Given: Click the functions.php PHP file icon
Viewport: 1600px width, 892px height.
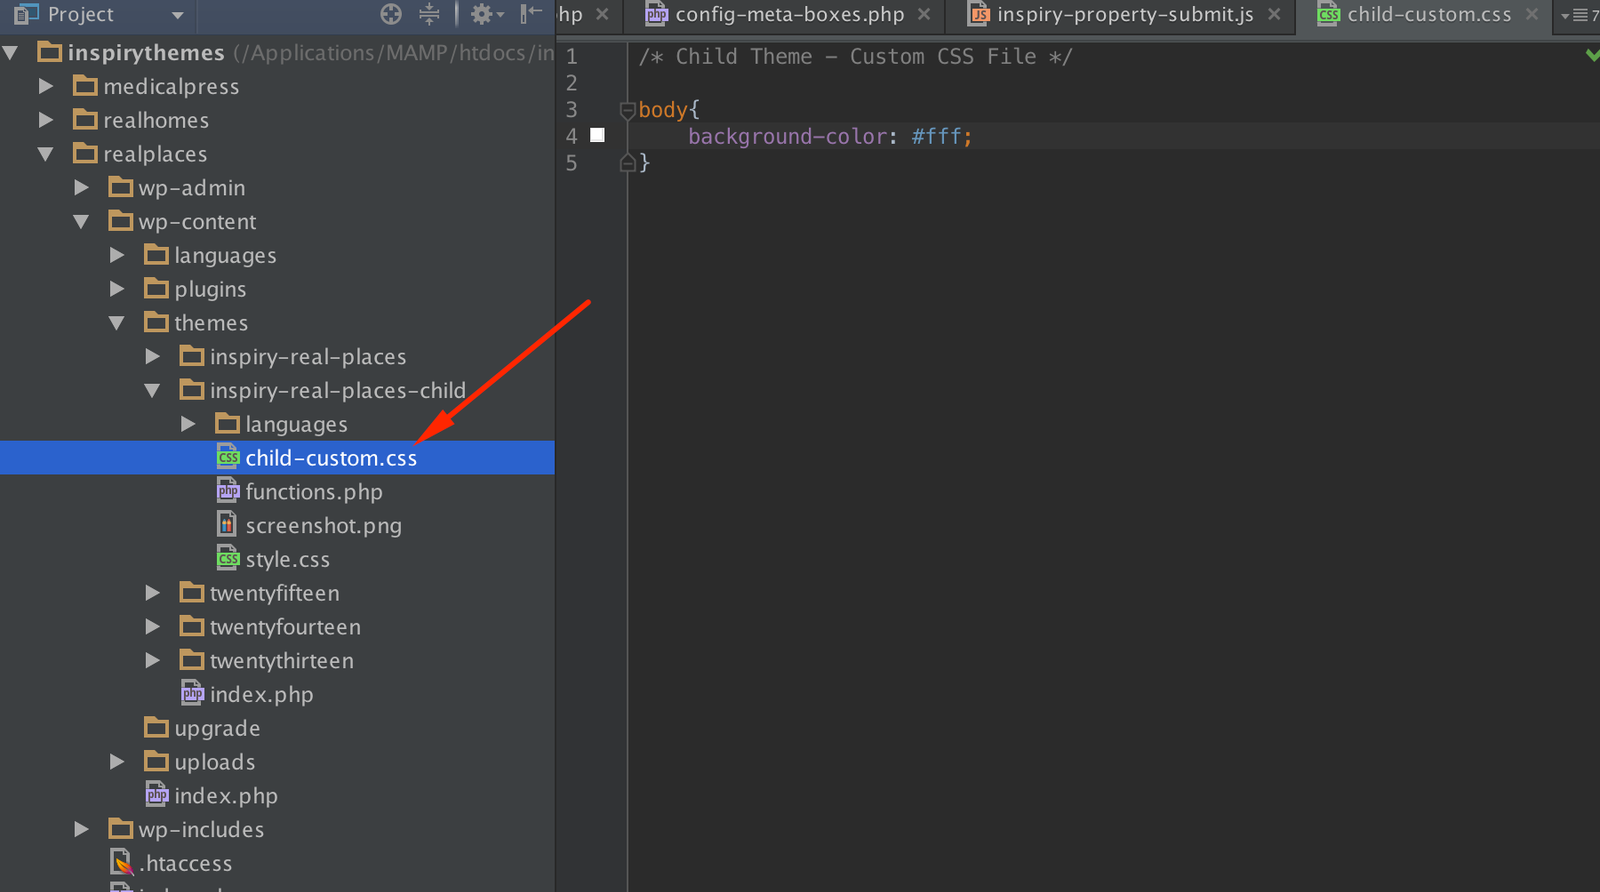Looking at the screenshot, I should pyautogui.click(x=228, y=491).
